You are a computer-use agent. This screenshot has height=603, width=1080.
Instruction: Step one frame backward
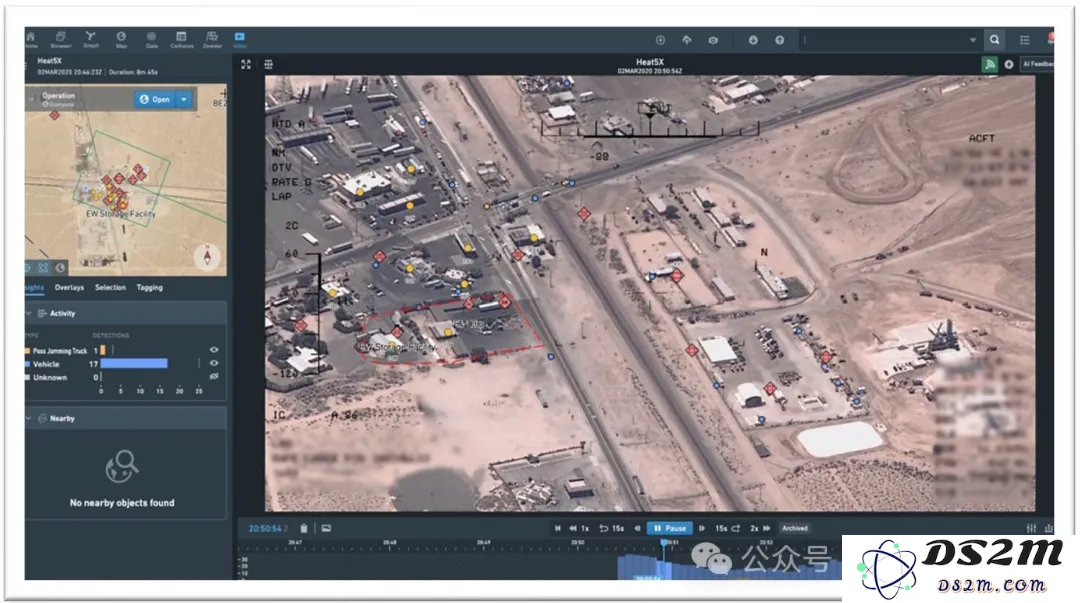637,529
